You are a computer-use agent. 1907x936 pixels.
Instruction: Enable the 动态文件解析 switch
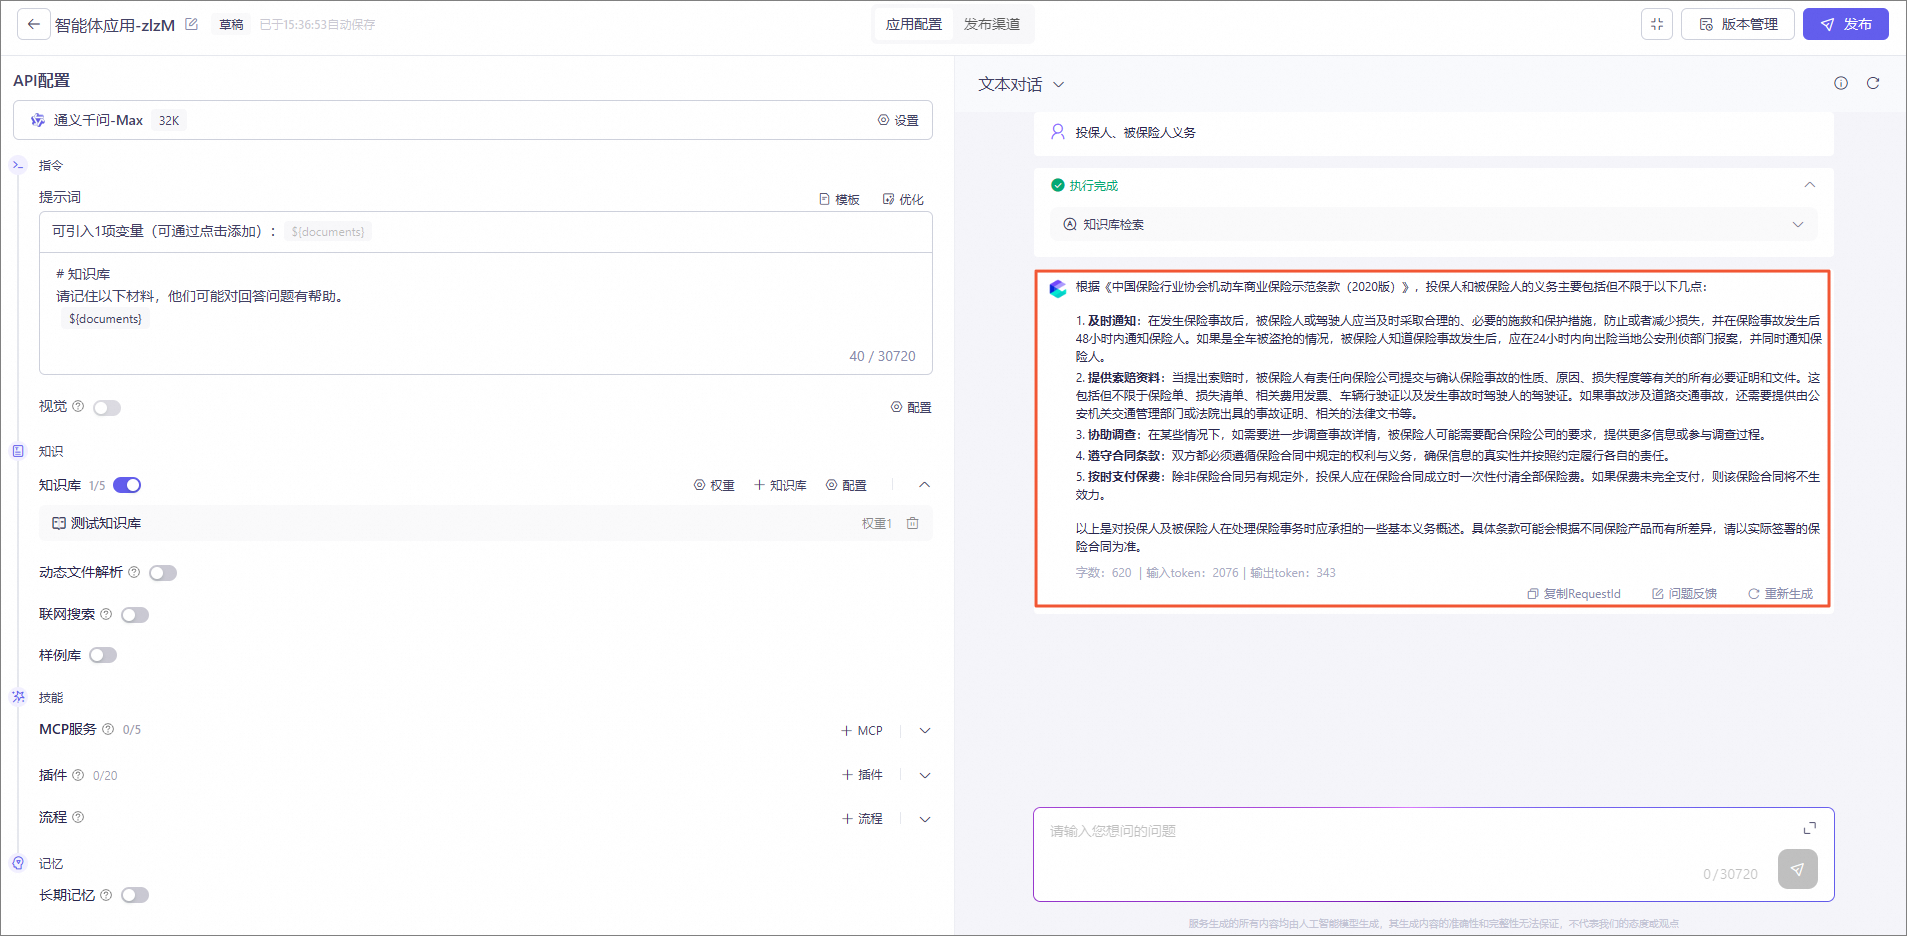(163, 573)
